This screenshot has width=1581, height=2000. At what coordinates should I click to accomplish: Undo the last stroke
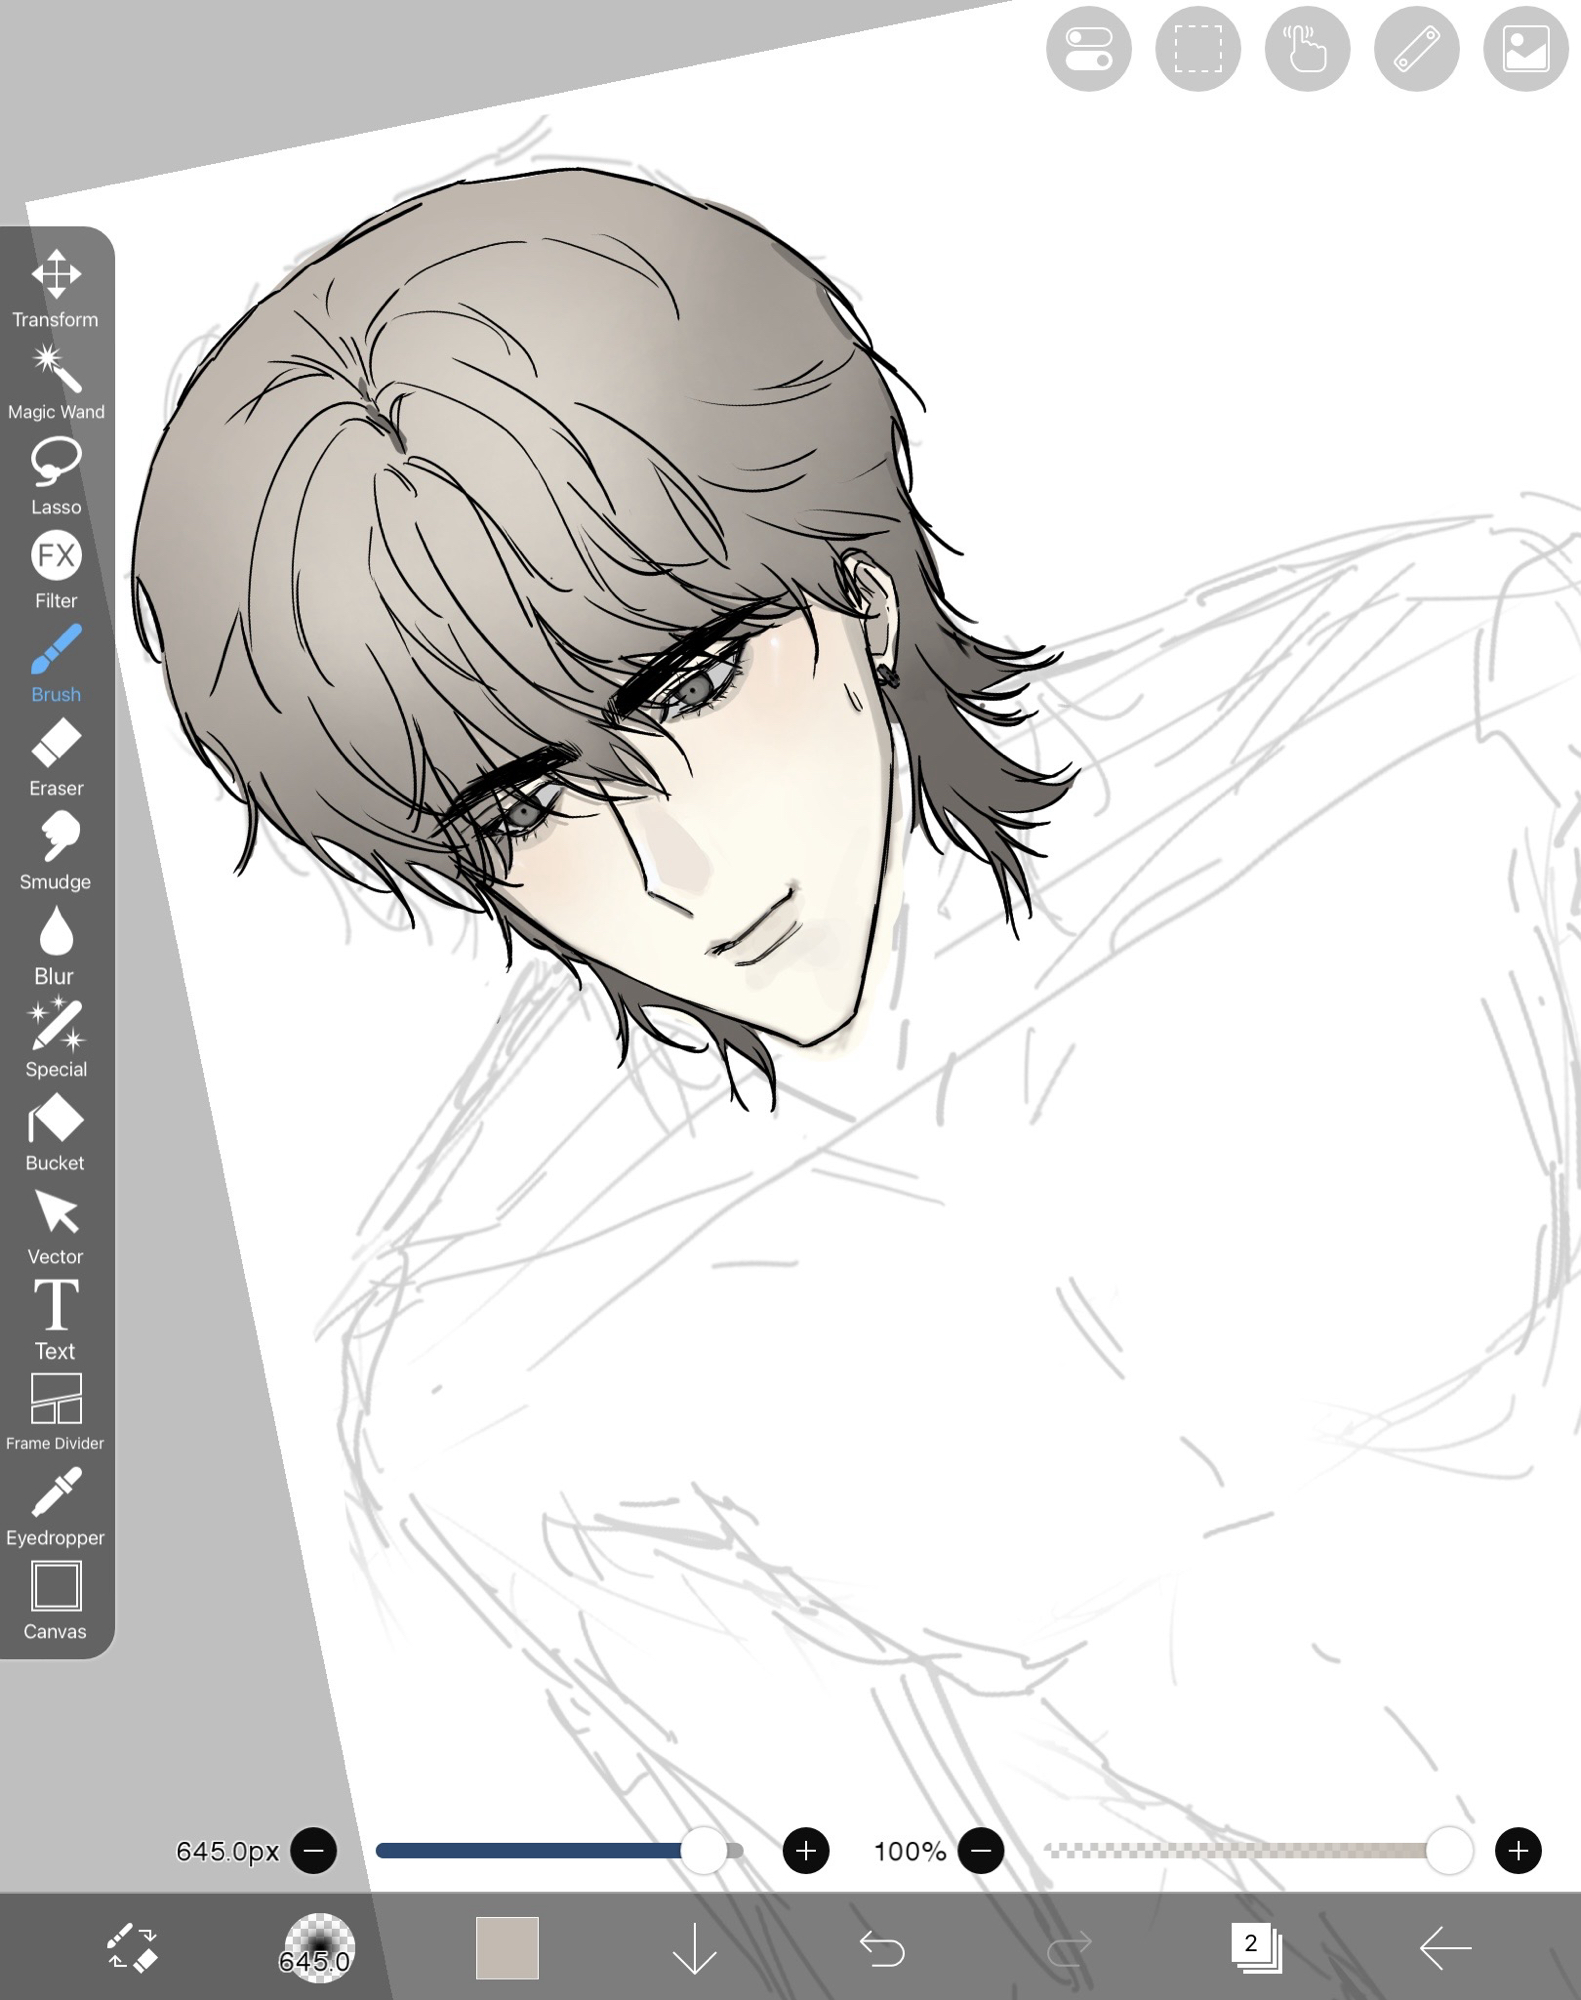882,1948
